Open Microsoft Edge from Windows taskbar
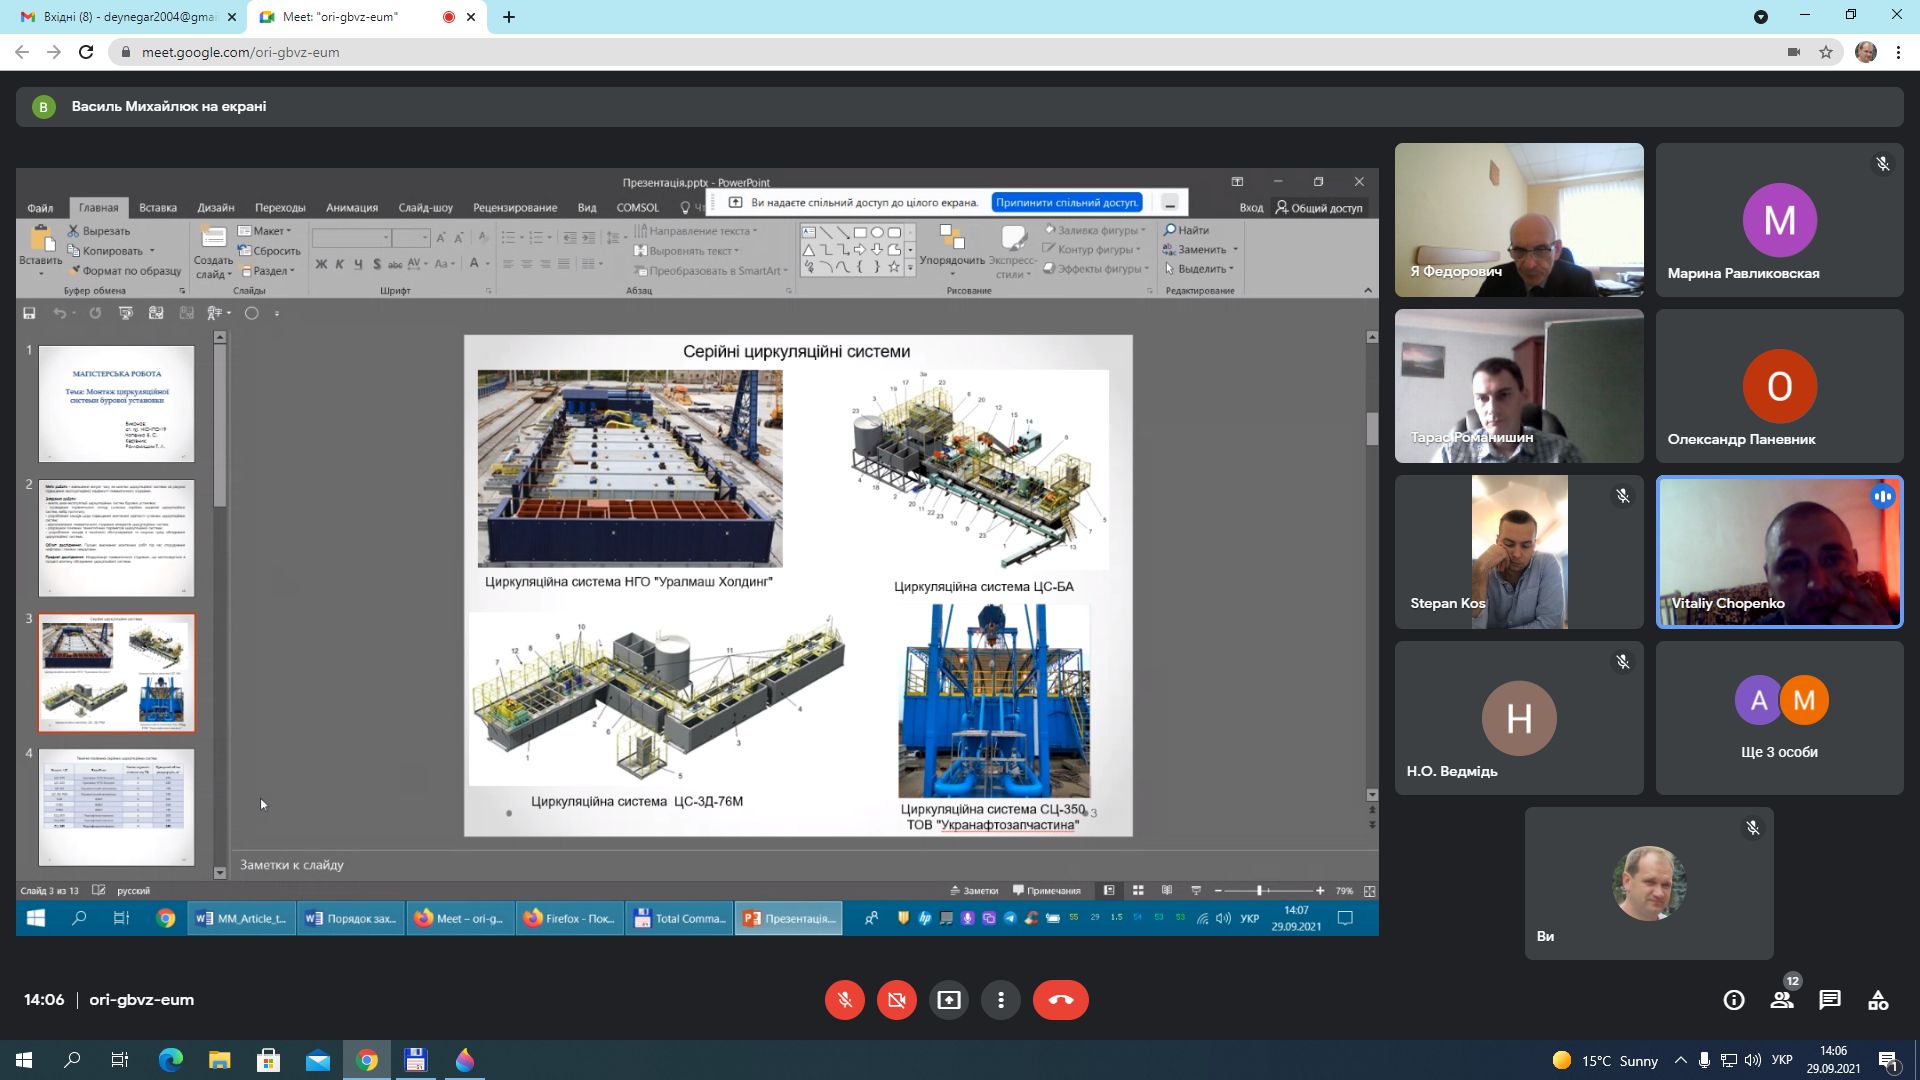The width and height of the screenshot is (1920, 1080). tap(171, 1060)
